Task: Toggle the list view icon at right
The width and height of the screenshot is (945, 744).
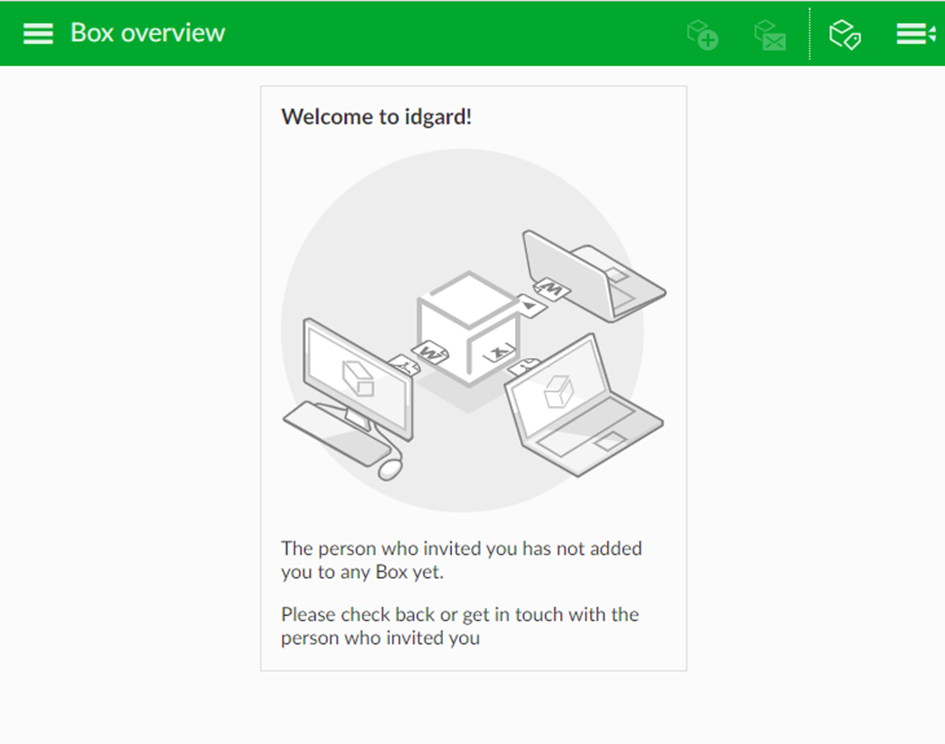Action: [x=915, y=34]
